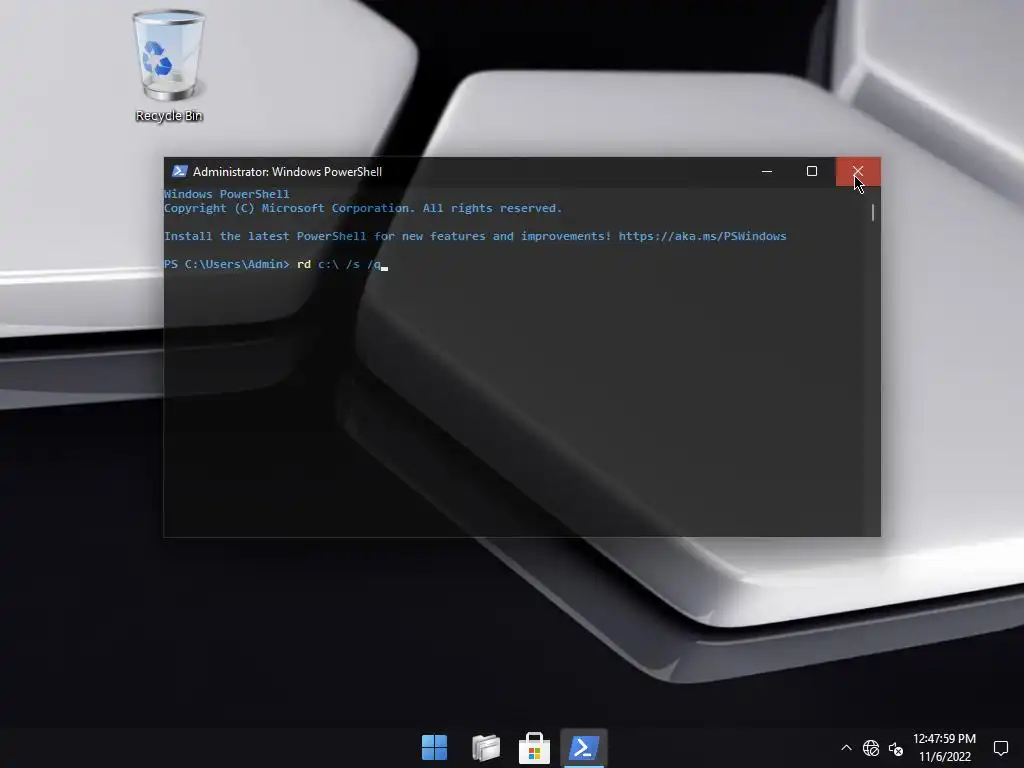Expand the hidden system tray icons chevron
This screenshot has width=1024, height=768.
tap(846, 748)
